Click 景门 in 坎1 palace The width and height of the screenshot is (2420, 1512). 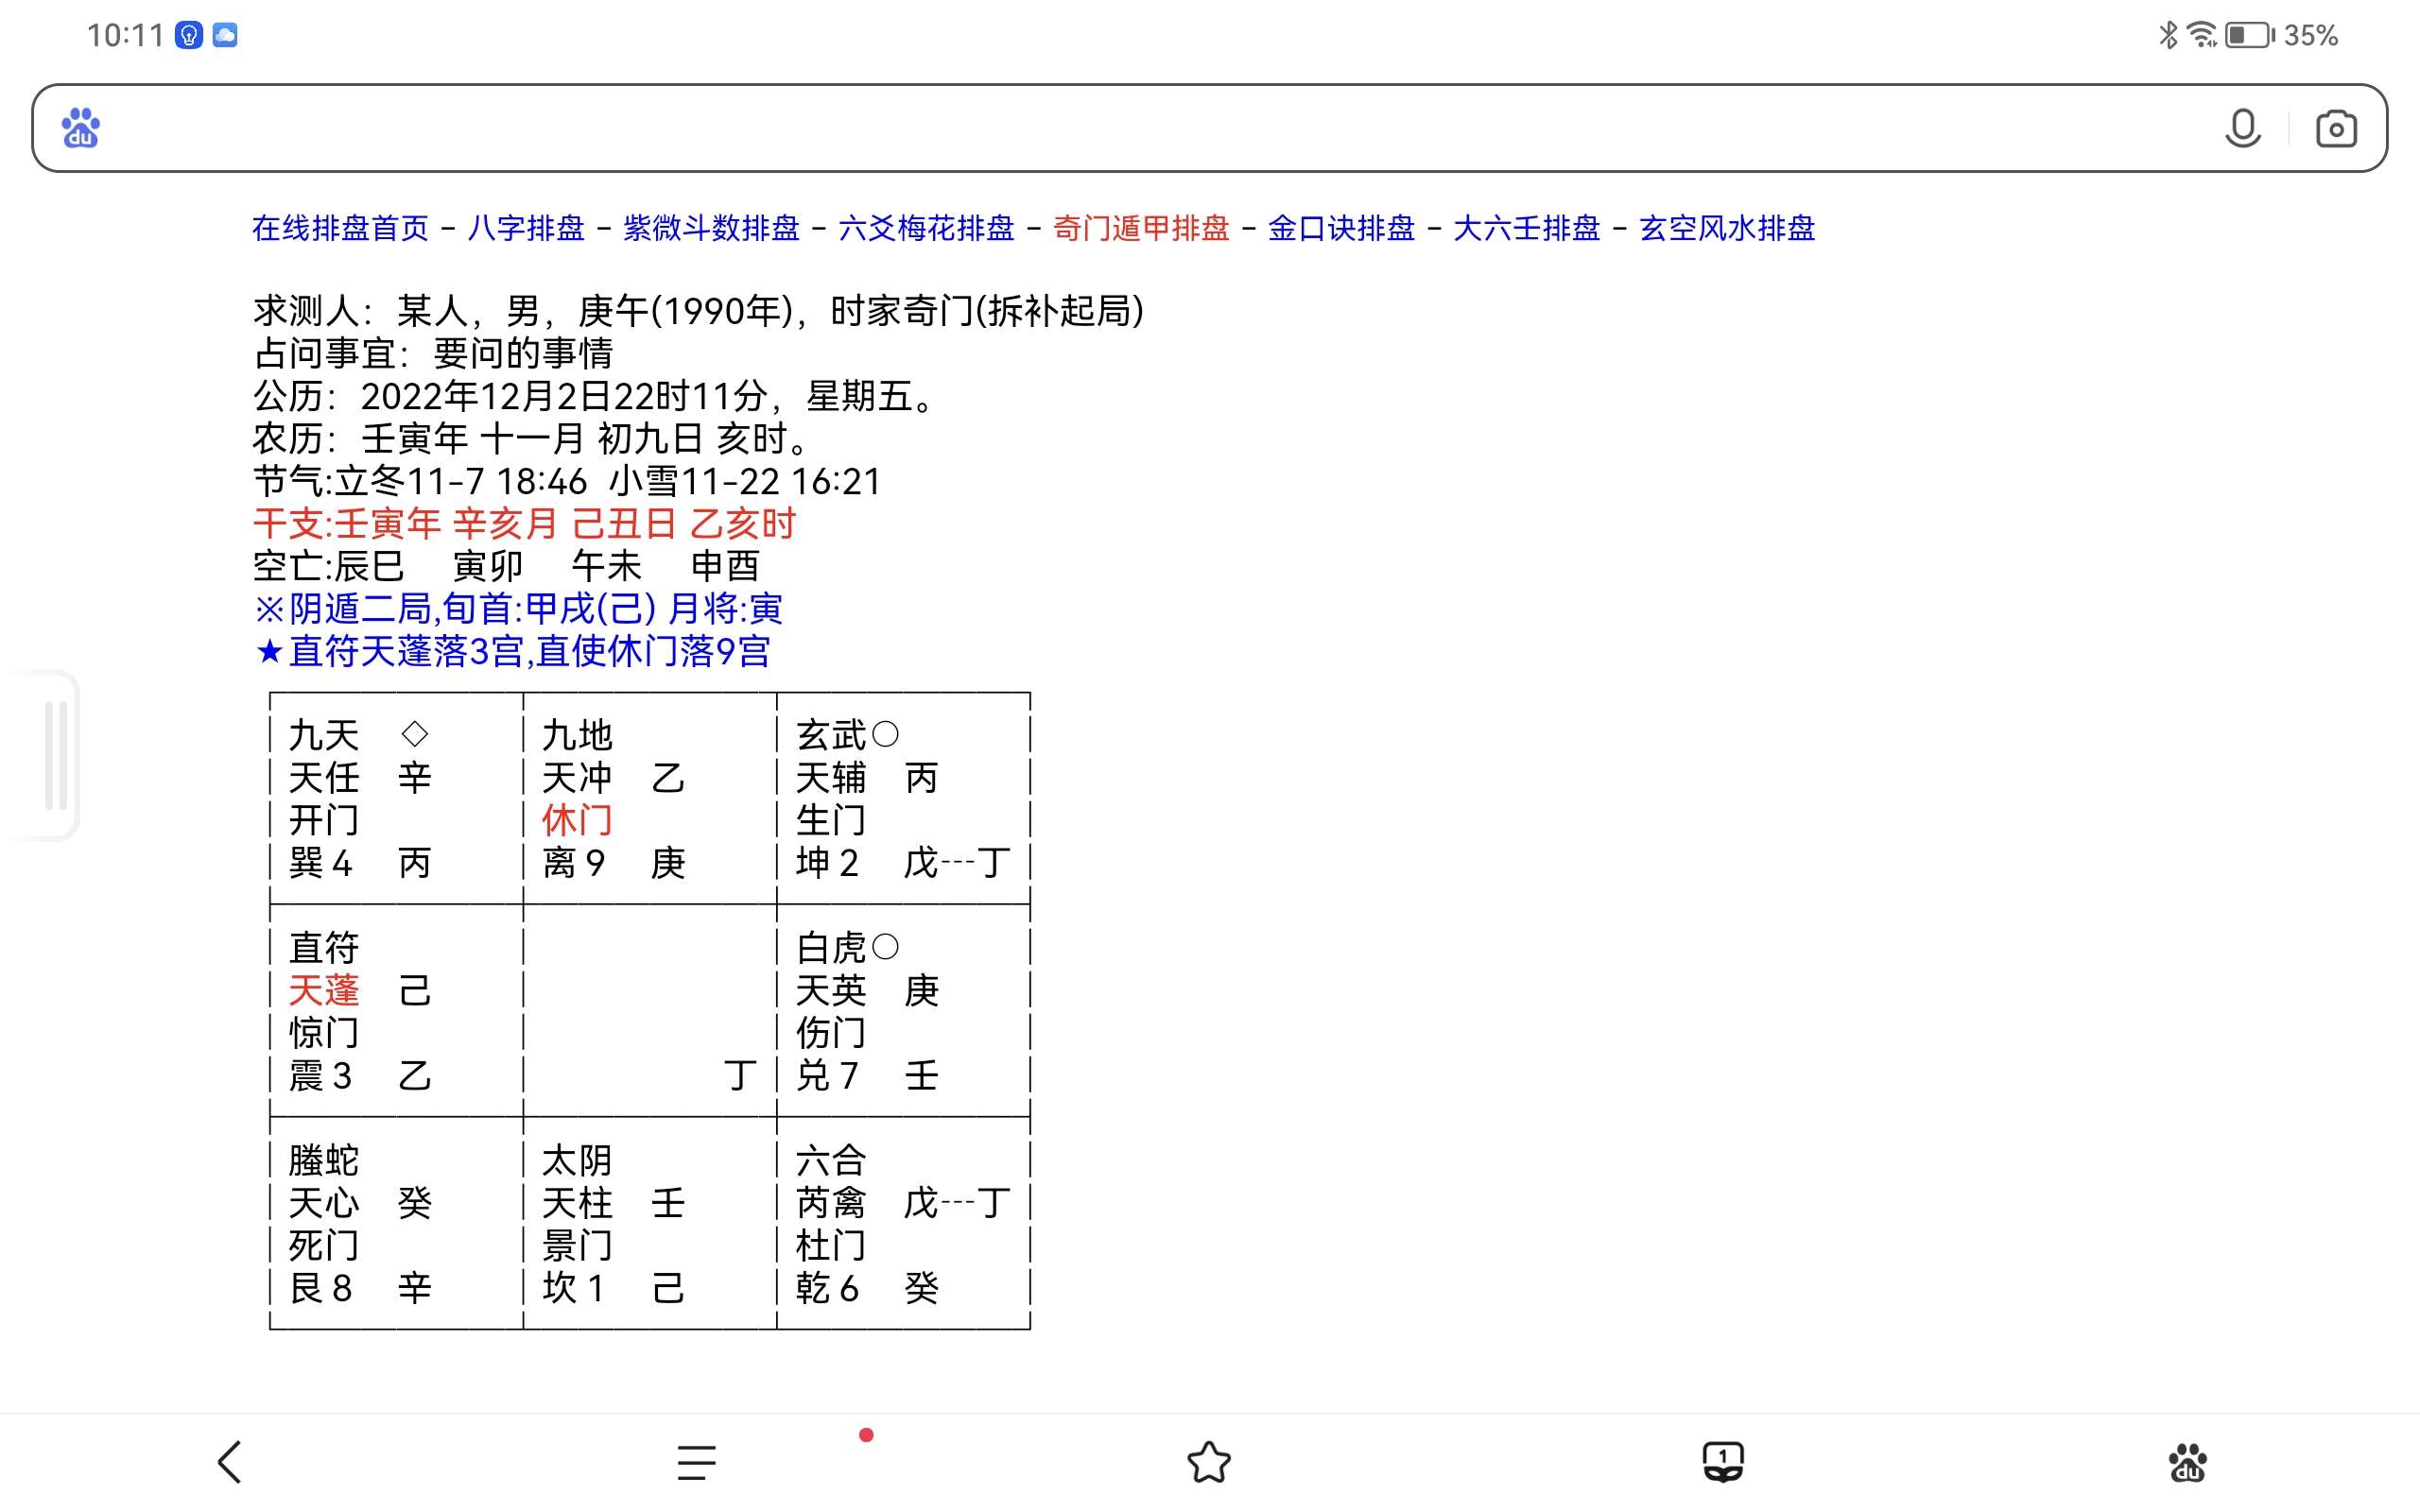(576, 1246)
